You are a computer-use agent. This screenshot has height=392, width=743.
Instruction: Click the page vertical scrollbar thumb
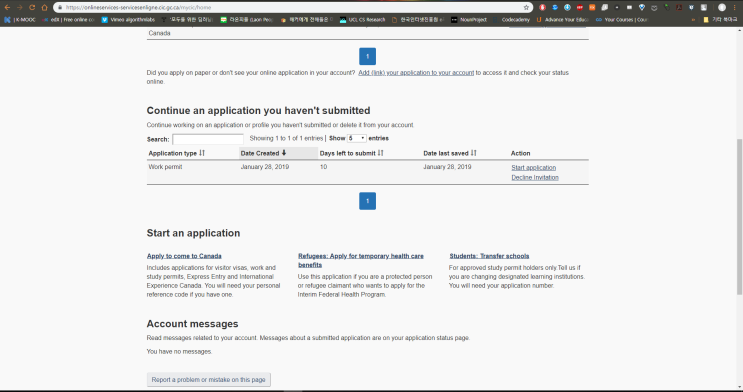(739, 217)
